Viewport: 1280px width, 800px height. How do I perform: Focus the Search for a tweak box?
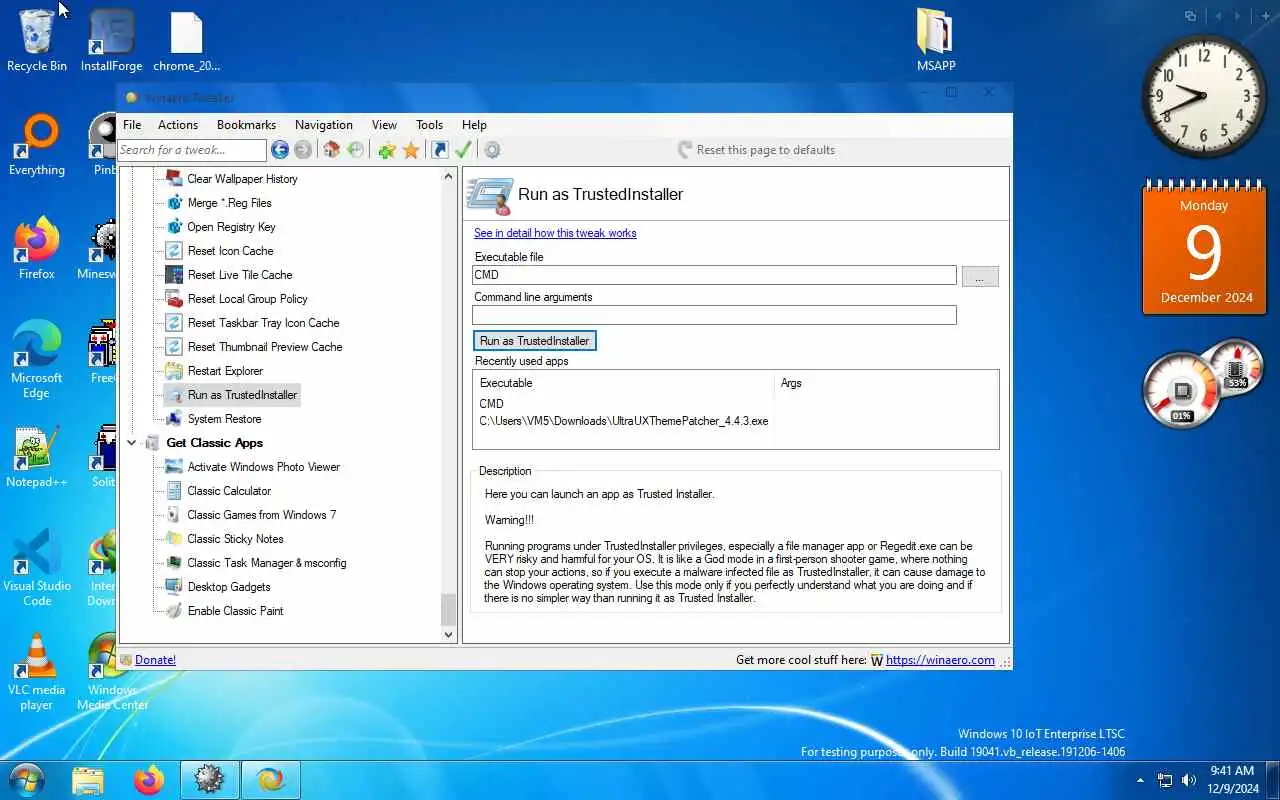[x=191, y=150]
